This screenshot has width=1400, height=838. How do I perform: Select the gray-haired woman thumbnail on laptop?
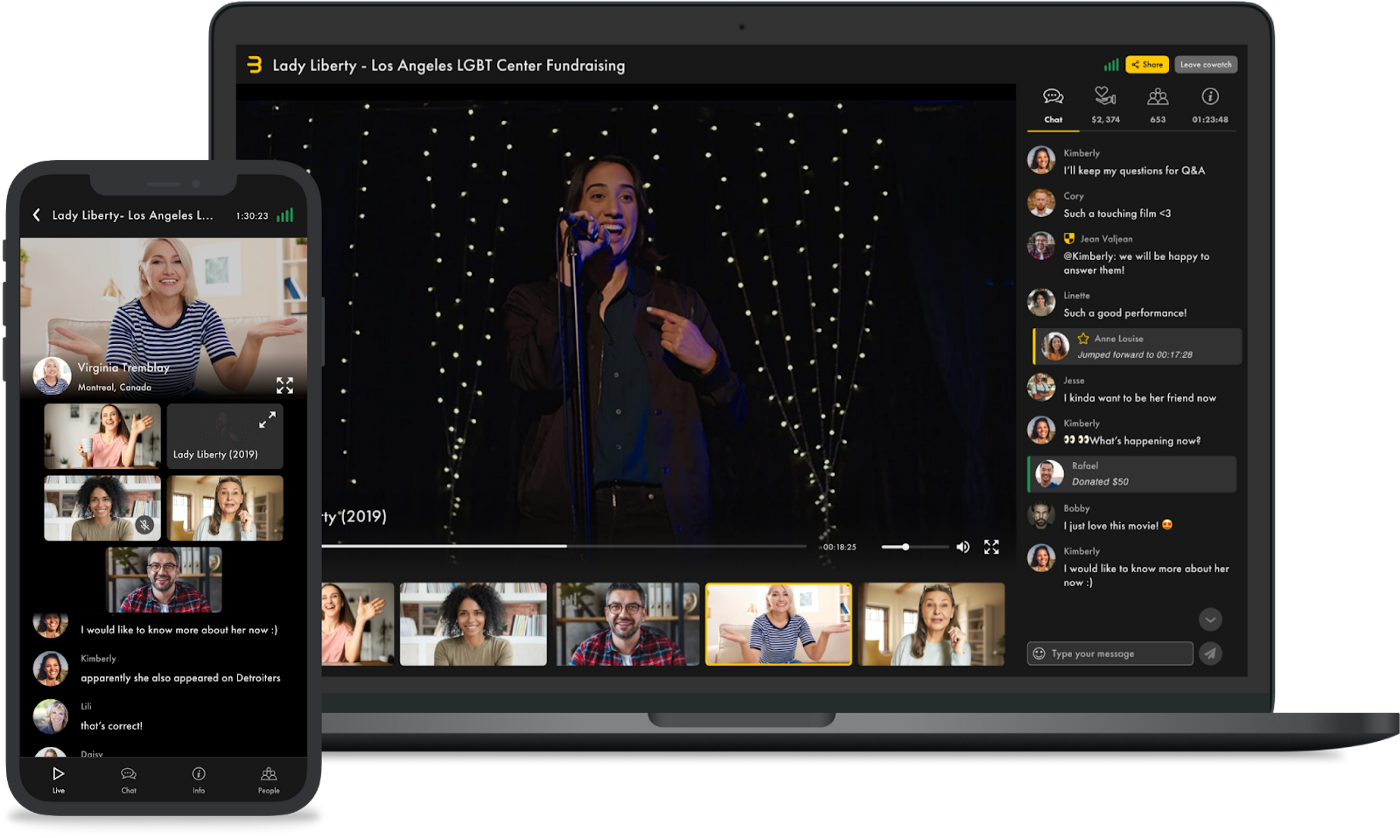(x=932, y=624)
